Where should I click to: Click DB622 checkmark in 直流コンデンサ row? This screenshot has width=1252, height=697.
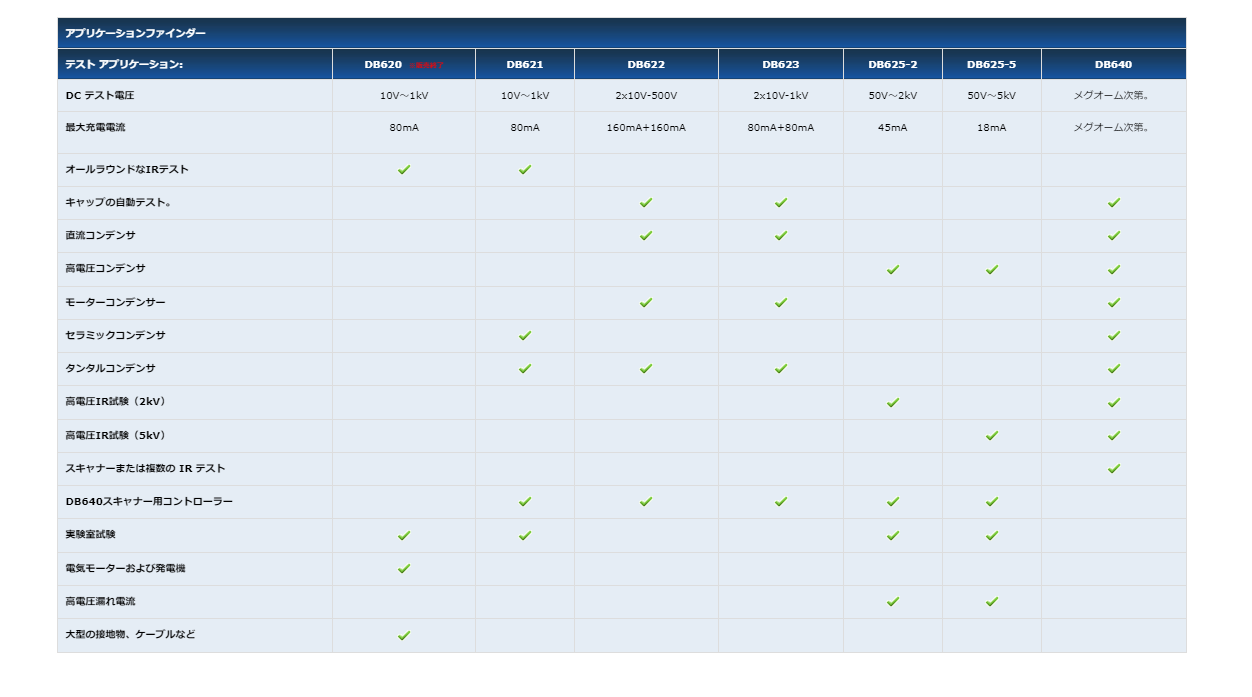point(646,236)
